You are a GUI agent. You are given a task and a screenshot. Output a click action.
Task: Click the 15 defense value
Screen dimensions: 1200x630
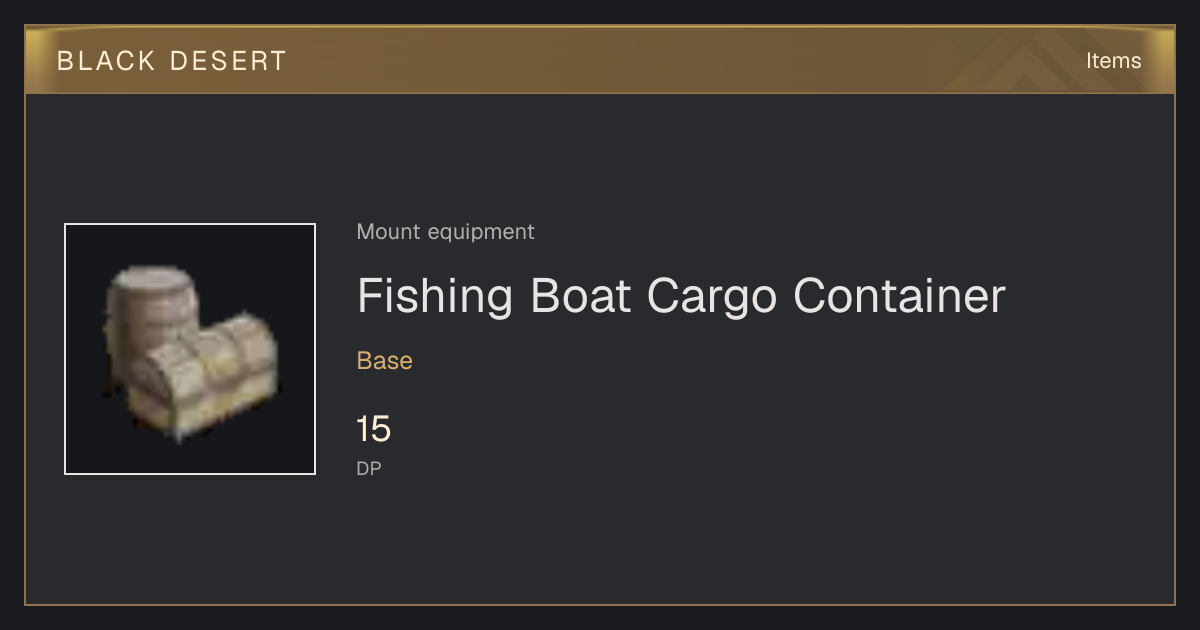tap(374, 430)
